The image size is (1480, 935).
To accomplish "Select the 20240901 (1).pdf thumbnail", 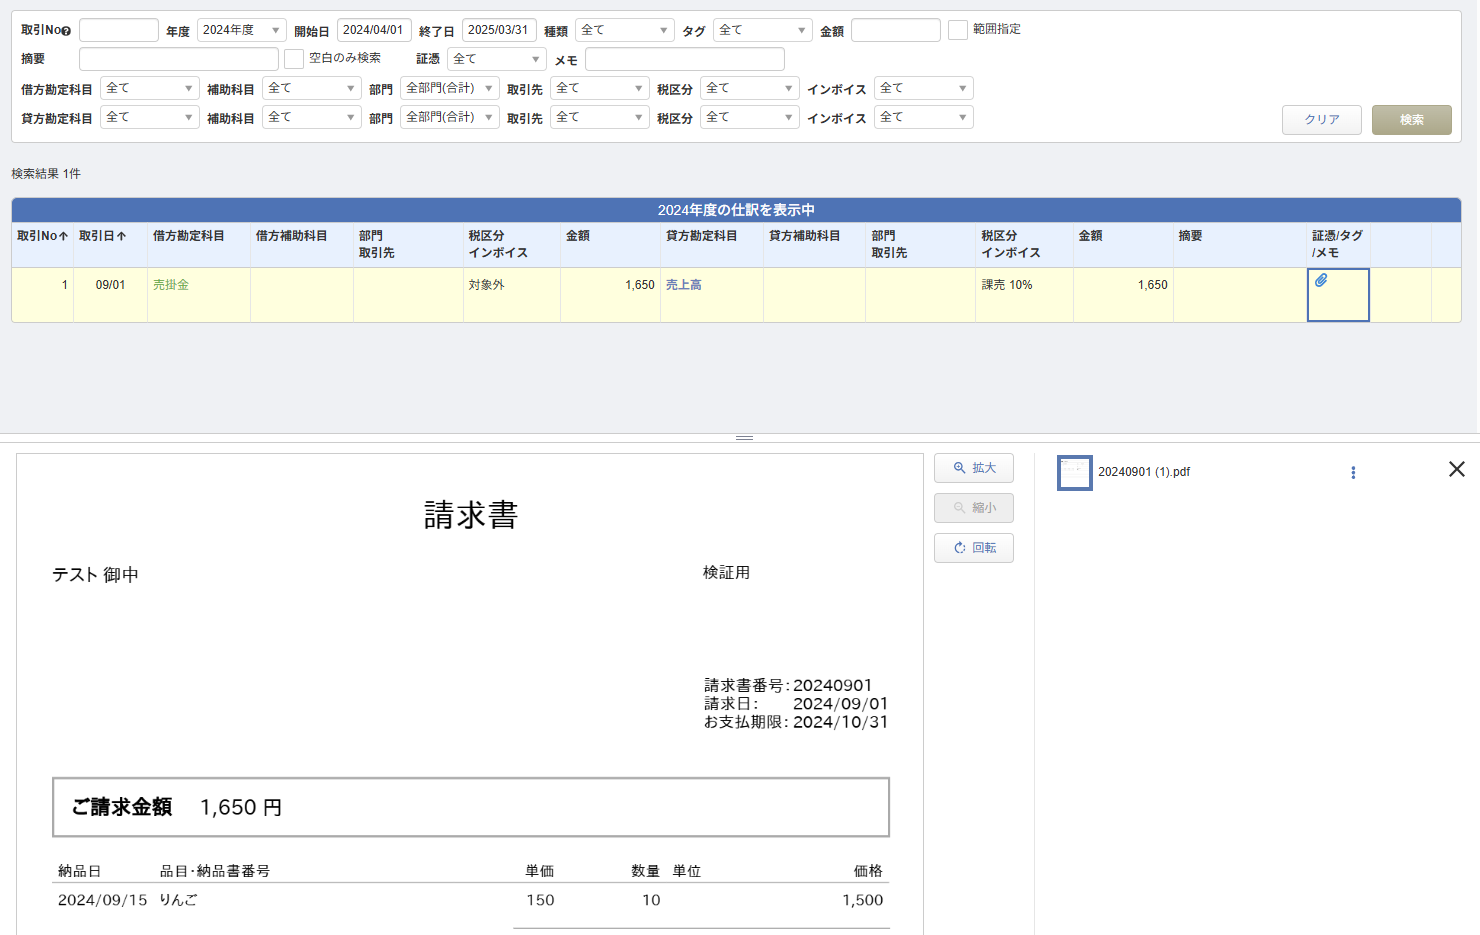I will (1074, 473).
